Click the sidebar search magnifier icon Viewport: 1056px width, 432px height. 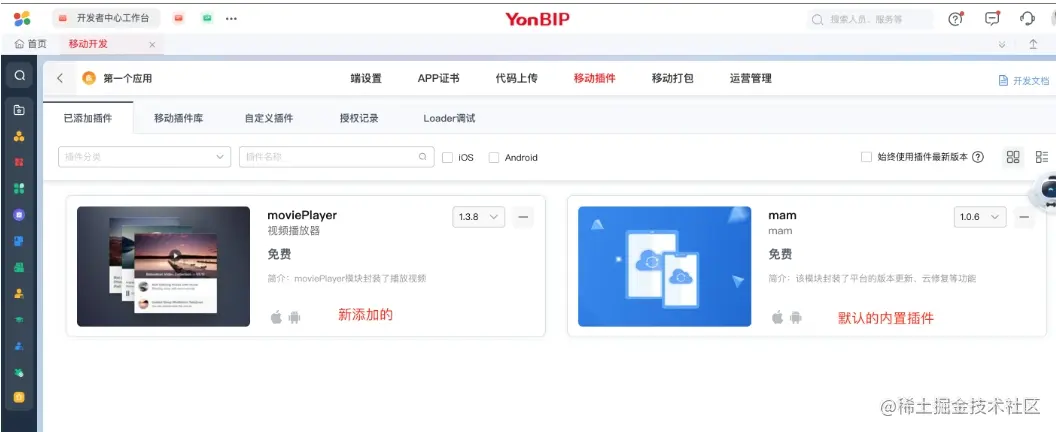pyautogui.click(x=20, y=75)
